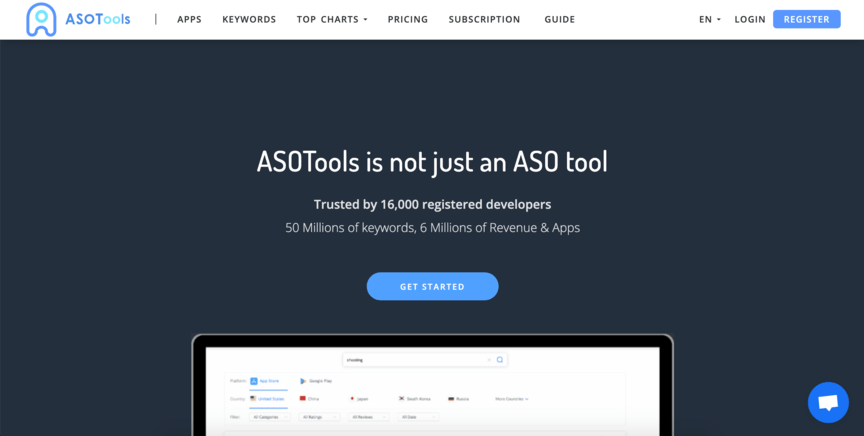Open All Date filter in preview
Viewport: 864px width, 436px height.
click(x=419, y=417)
